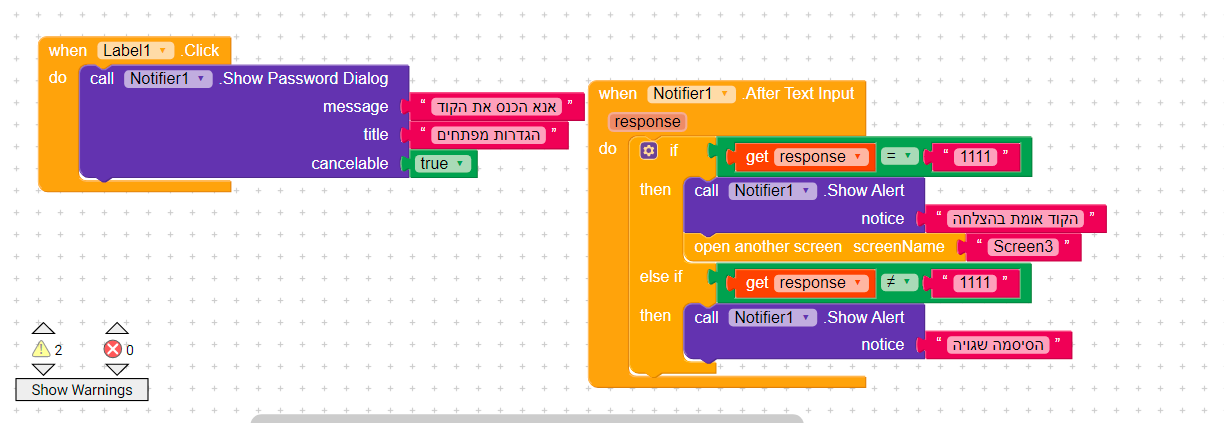Select the response parameter of After Text Input
The width and height of the screenshot is (1224, 423).
pyautogui.click(x=647, y=122)
